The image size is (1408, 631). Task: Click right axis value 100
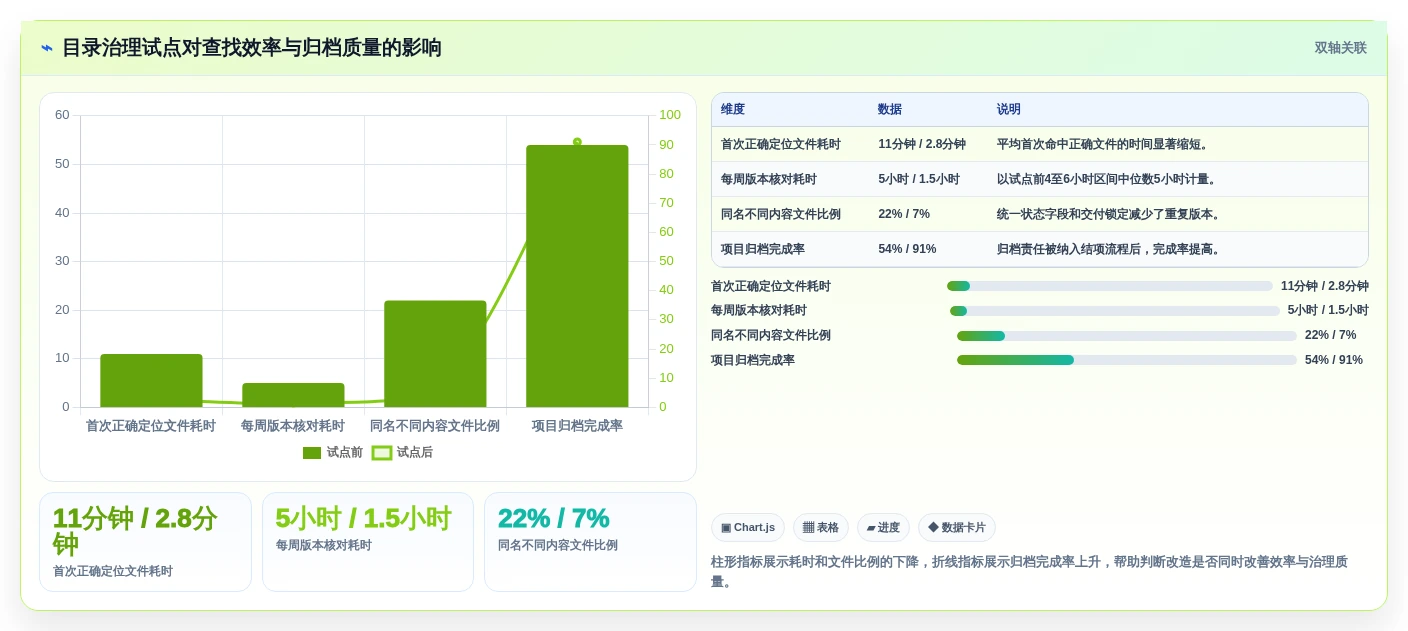coord(670,115)
